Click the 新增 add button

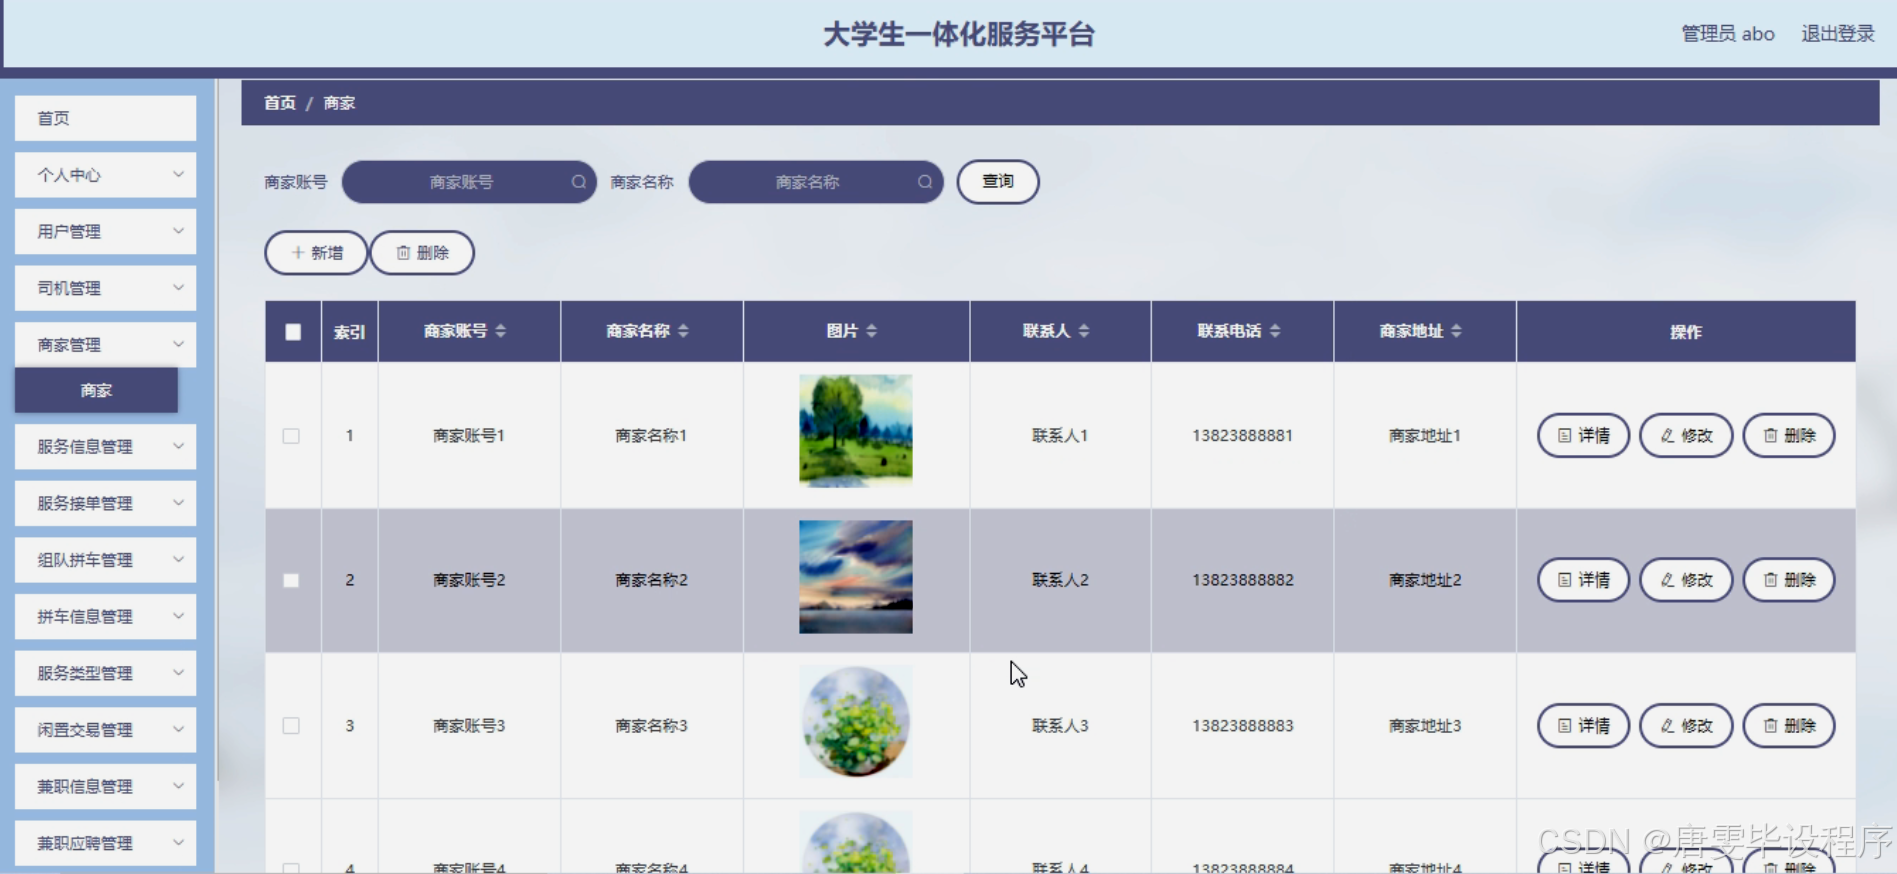[x=316, y=253]
